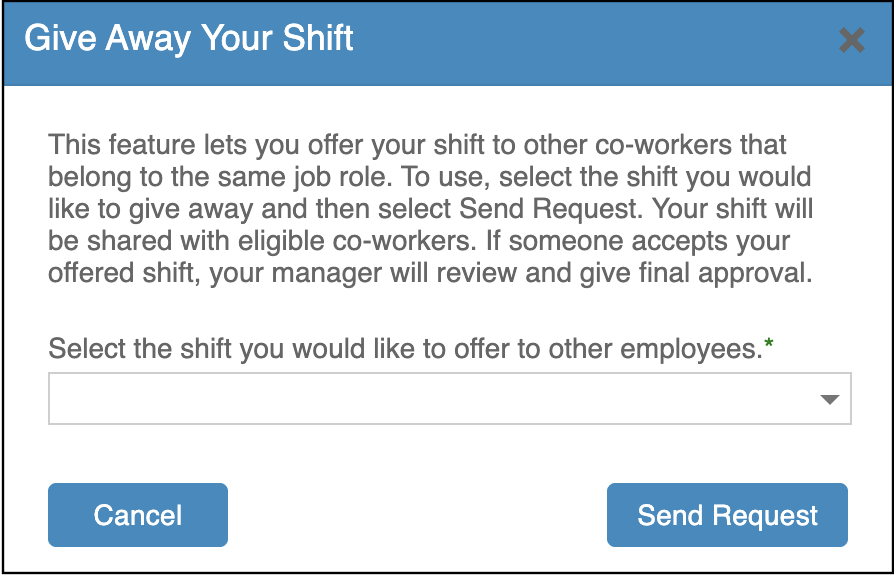Screen dimensions: 894x578
Task: Choose a shift from the combo box
Action: pyautogui.click(x=449, y=399)
